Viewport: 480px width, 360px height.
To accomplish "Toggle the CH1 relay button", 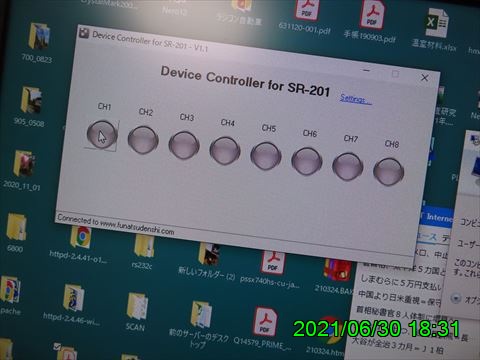I will pos(102,135).
